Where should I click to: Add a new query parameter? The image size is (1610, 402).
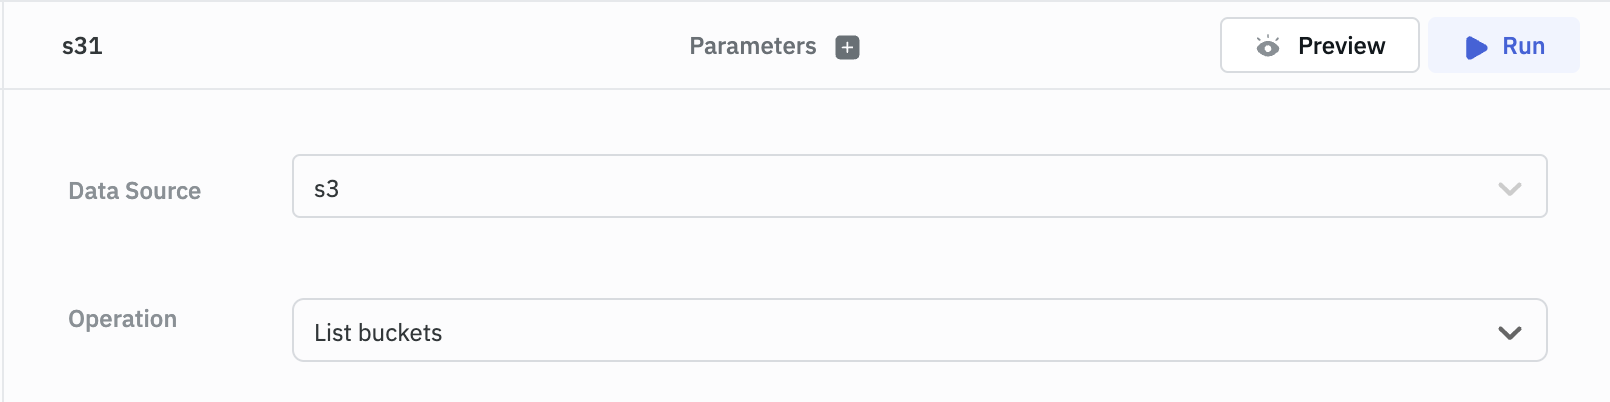pos(847,47)
